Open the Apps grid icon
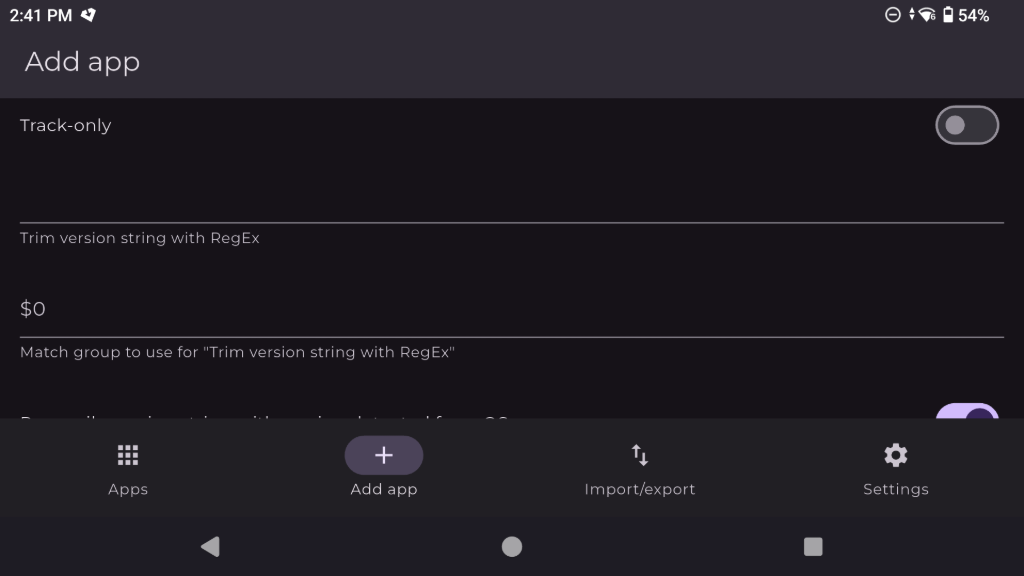 pyautogui.click(x=127, y=456)
